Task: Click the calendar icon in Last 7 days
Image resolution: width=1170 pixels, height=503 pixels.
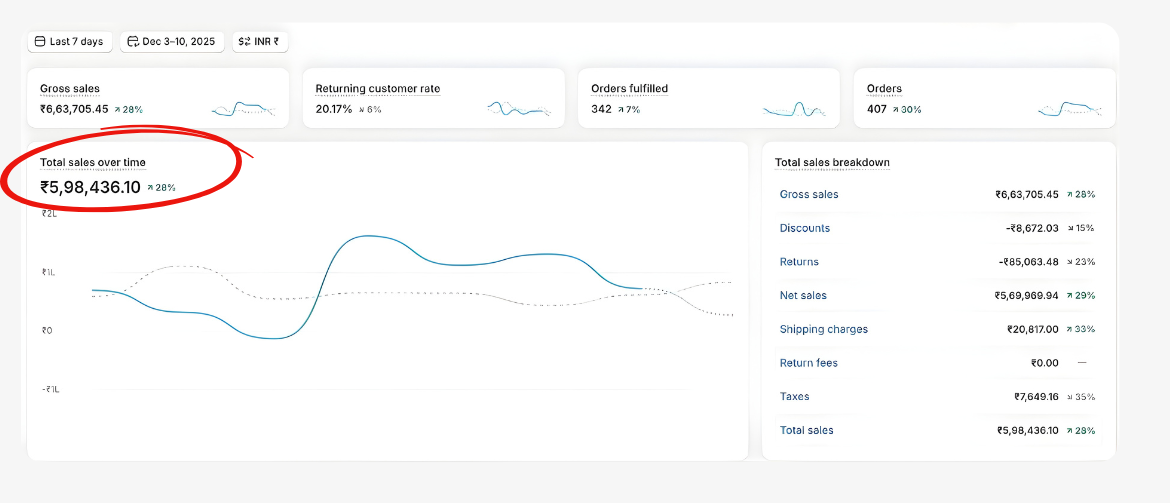Action: 40,42
